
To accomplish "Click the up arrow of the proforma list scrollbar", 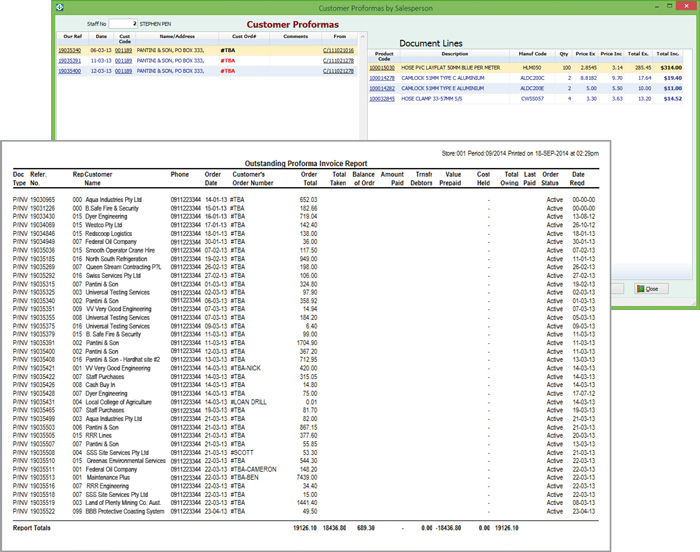I will [363, 37].
